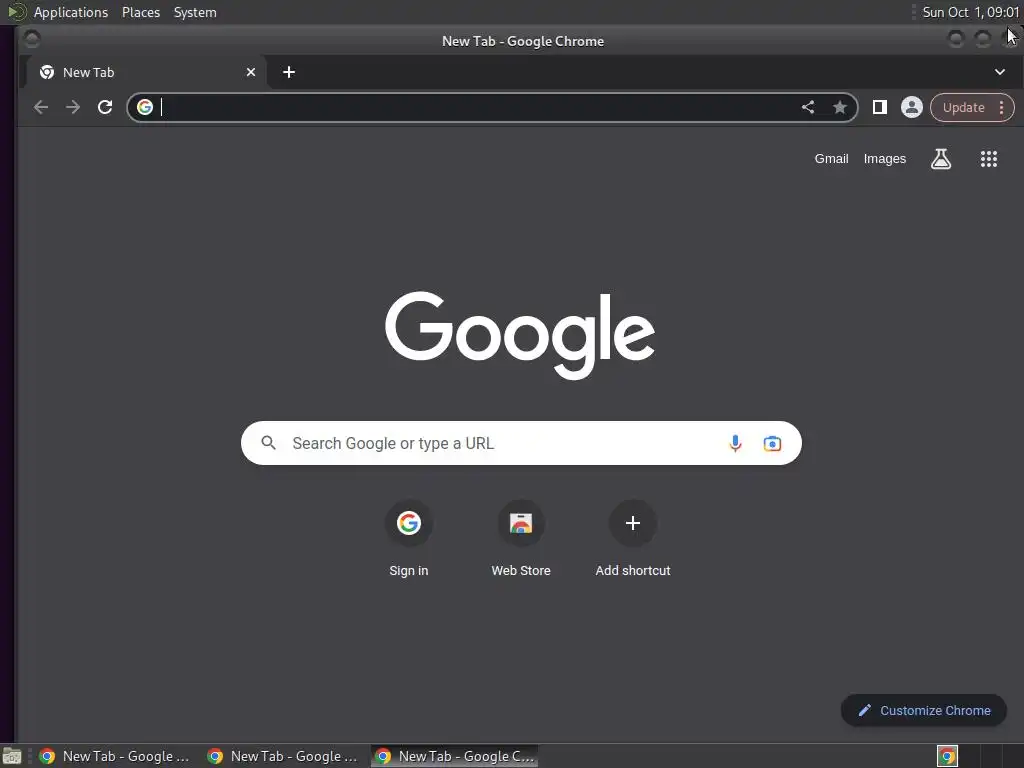
Task: Click Customize Chrome button
Action: click(x=923, y=710)
